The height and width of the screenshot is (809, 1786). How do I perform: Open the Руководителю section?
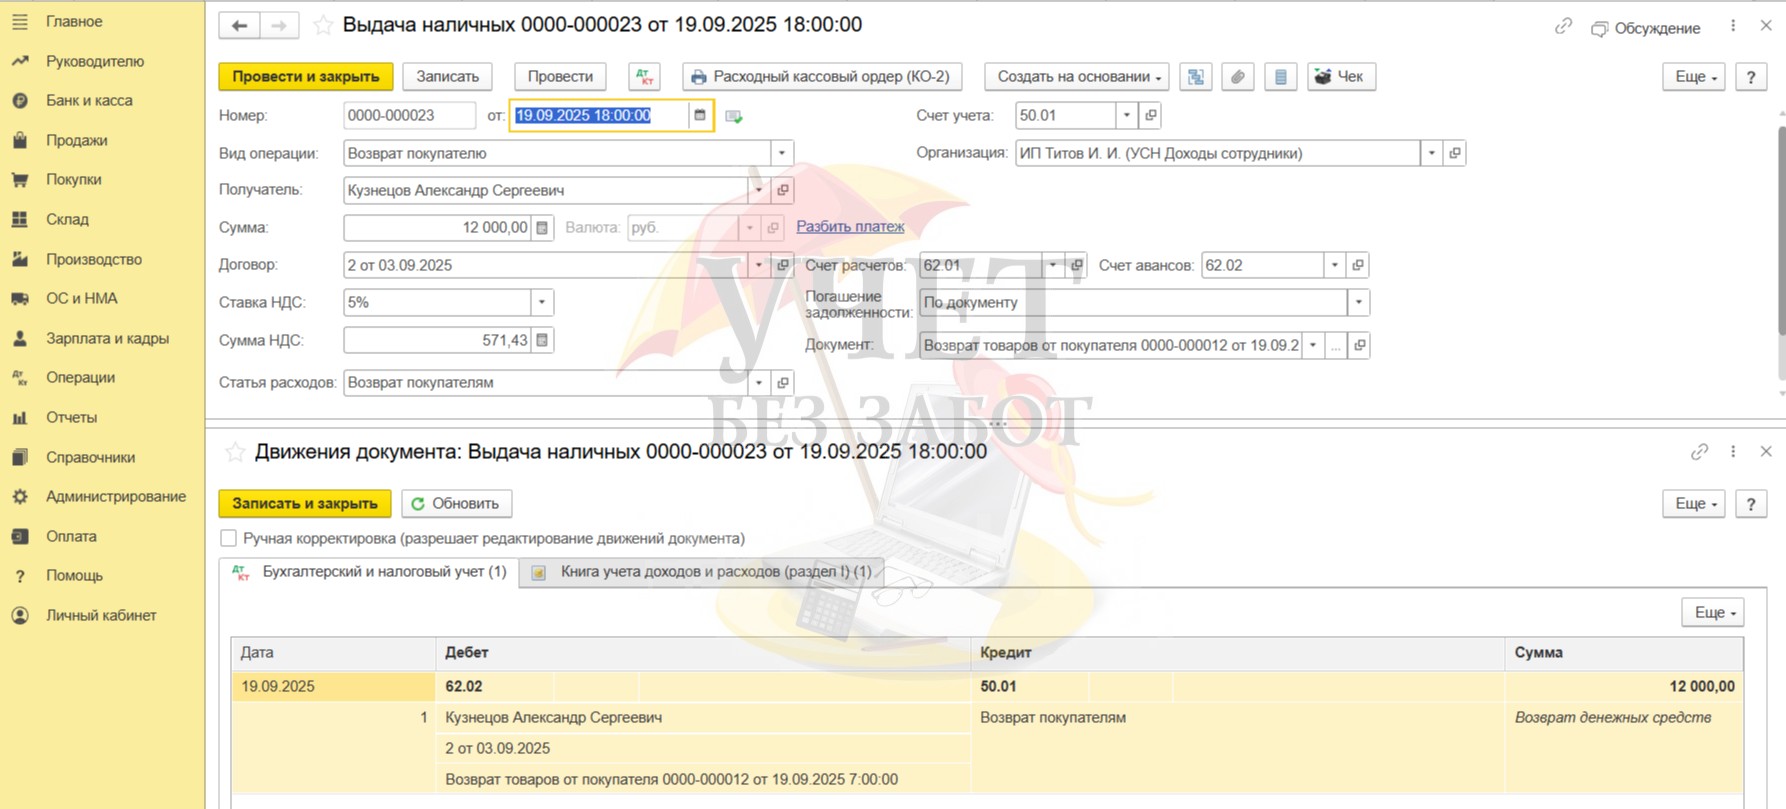(x=95, y=61)
